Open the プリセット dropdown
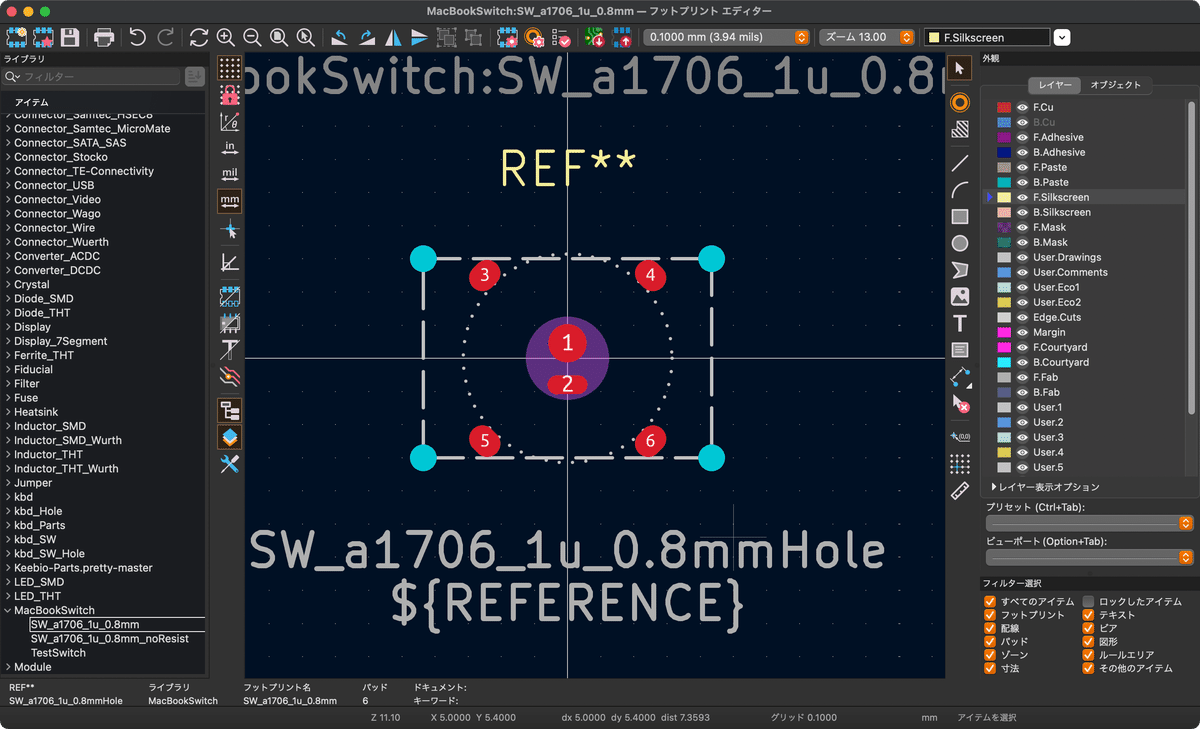The width and height of the screenshot is (1200, 729). [x=1089, y=522]
